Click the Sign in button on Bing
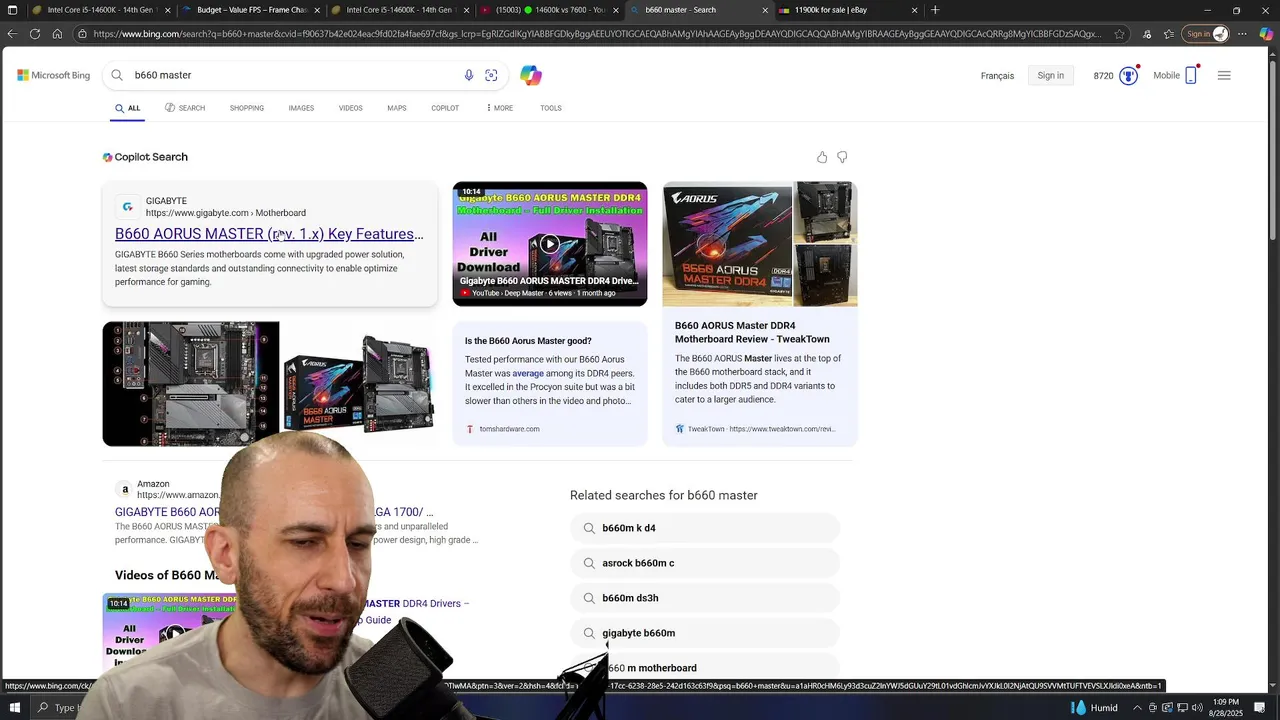 coord(1051,76)
